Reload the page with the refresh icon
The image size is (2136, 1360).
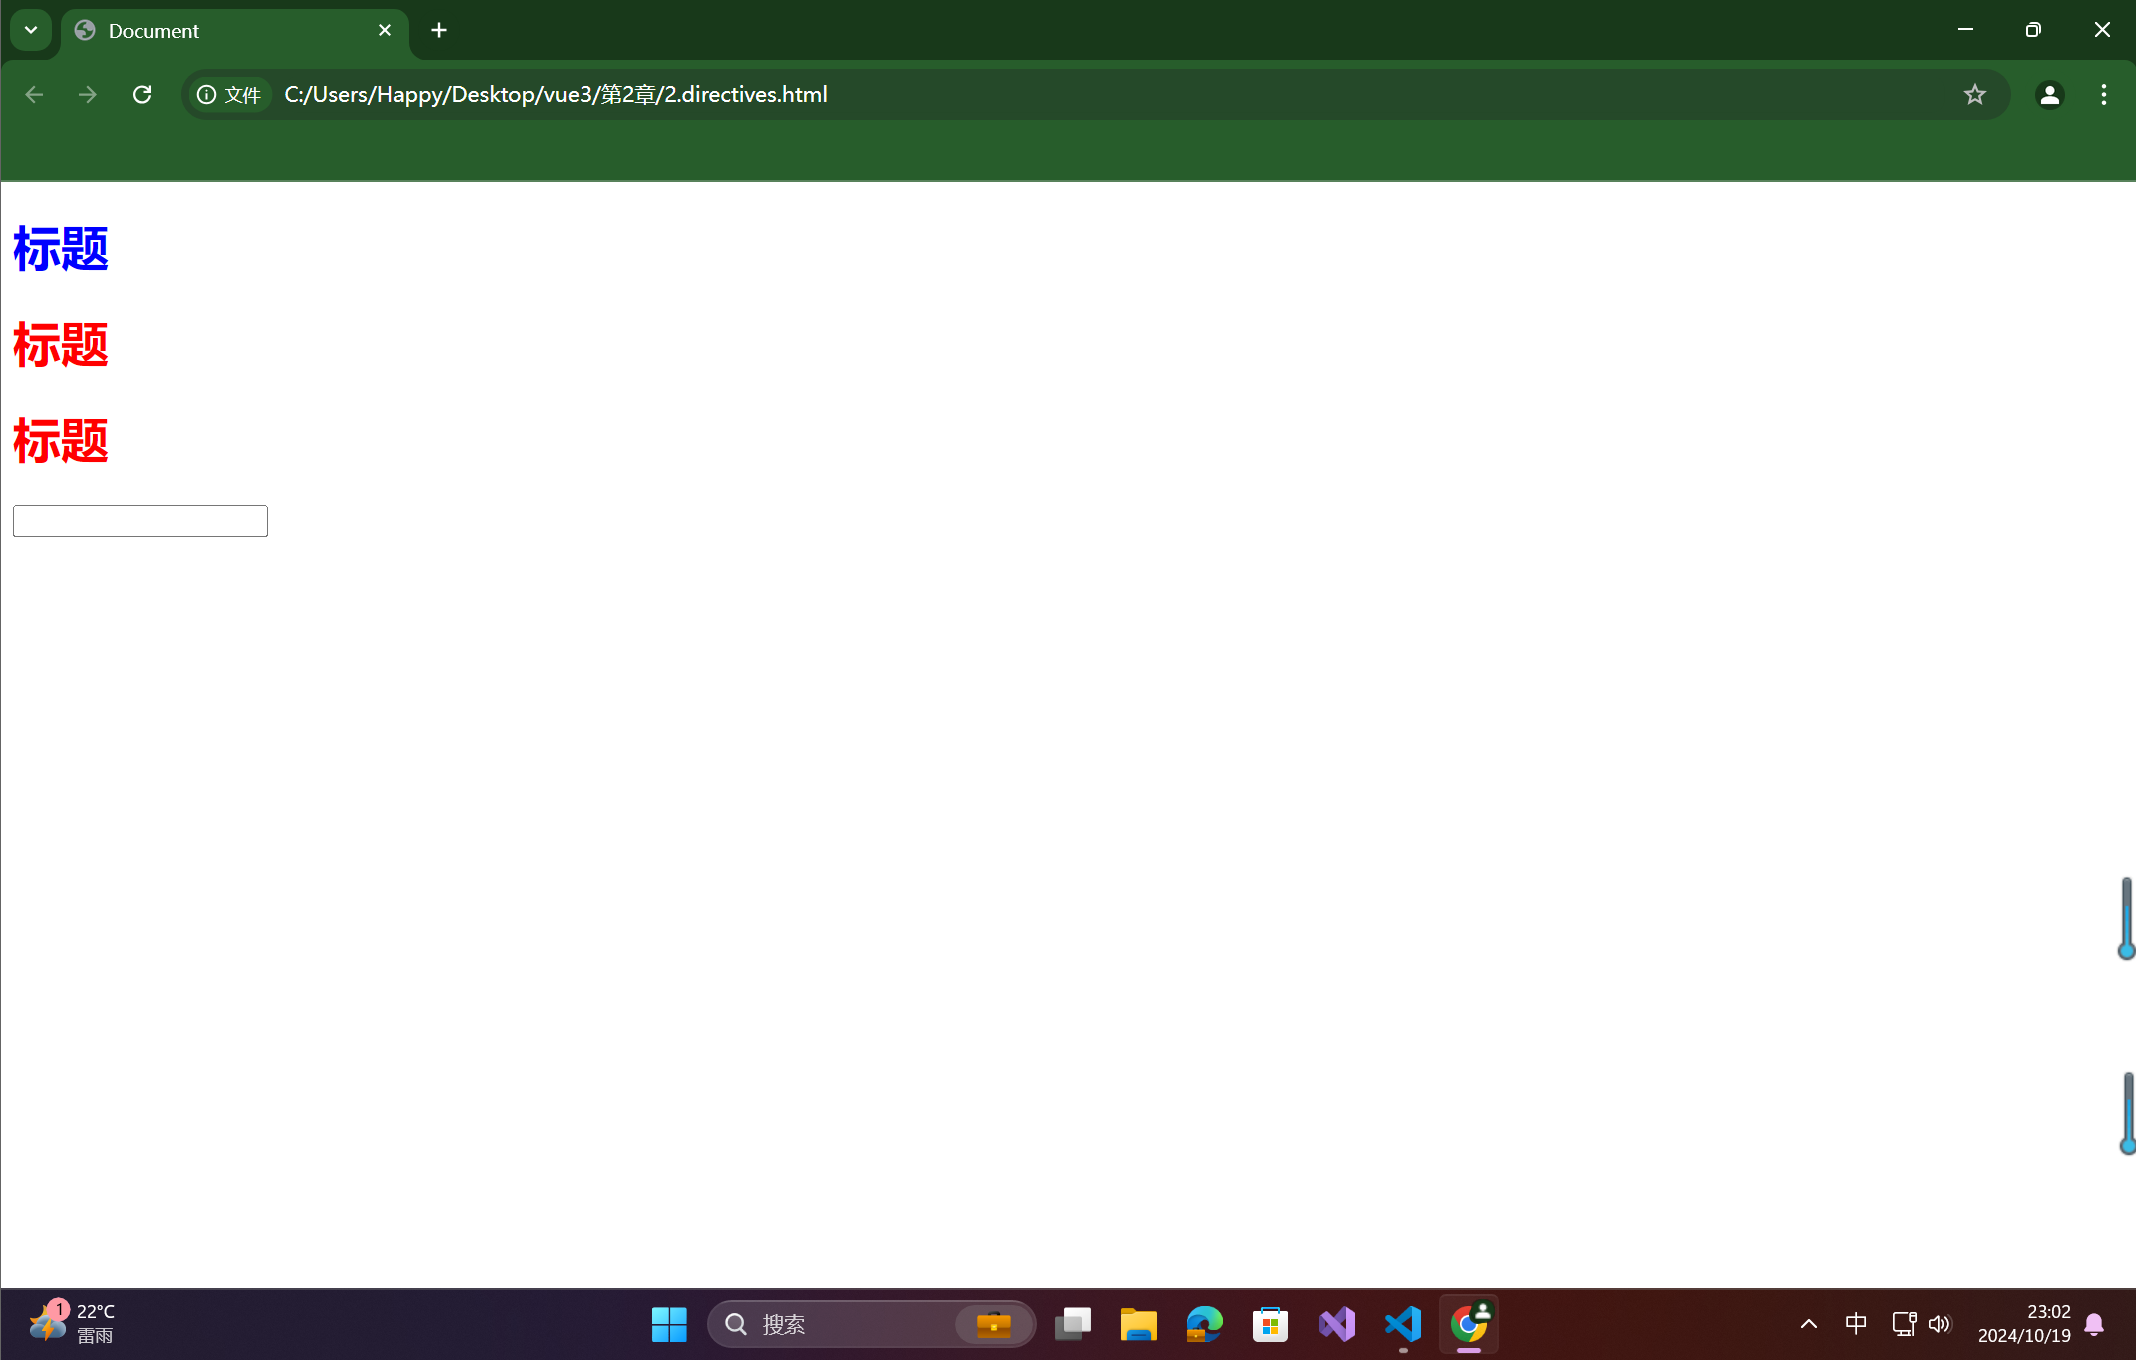142,94
